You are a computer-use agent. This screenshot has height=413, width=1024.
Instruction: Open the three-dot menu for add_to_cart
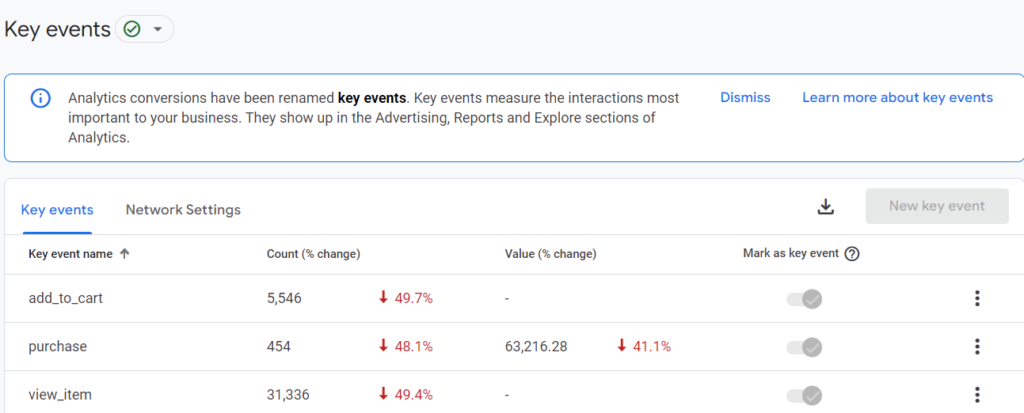pyautogui.click(x=977, y=298)
